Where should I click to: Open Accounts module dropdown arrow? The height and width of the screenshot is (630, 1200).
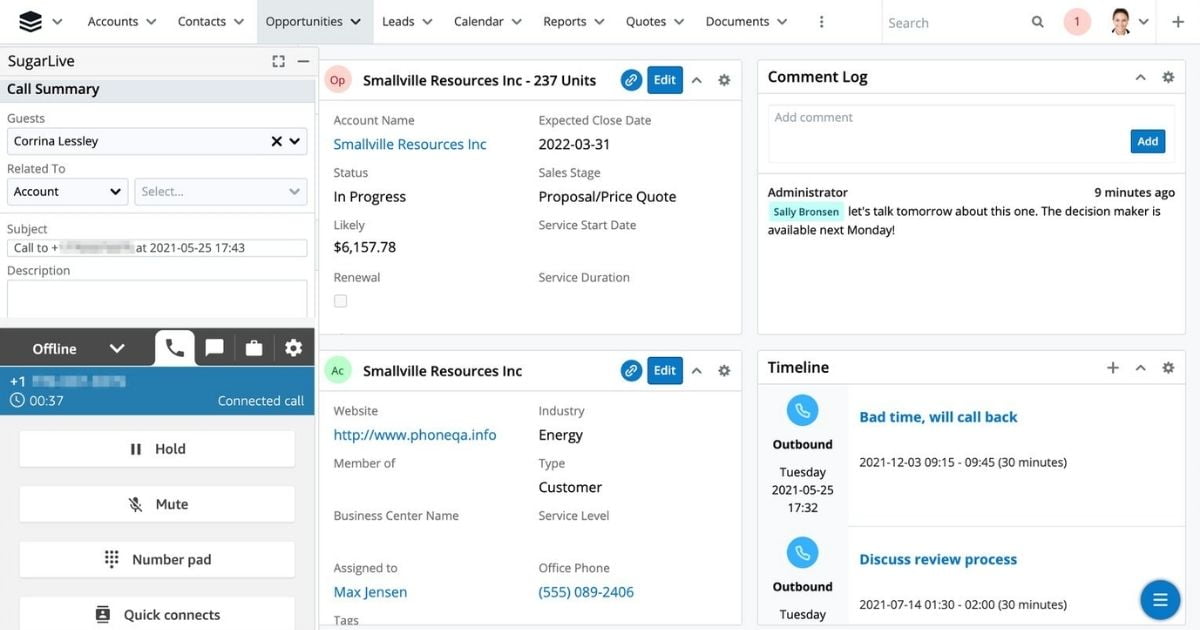(x=151, y=22)
